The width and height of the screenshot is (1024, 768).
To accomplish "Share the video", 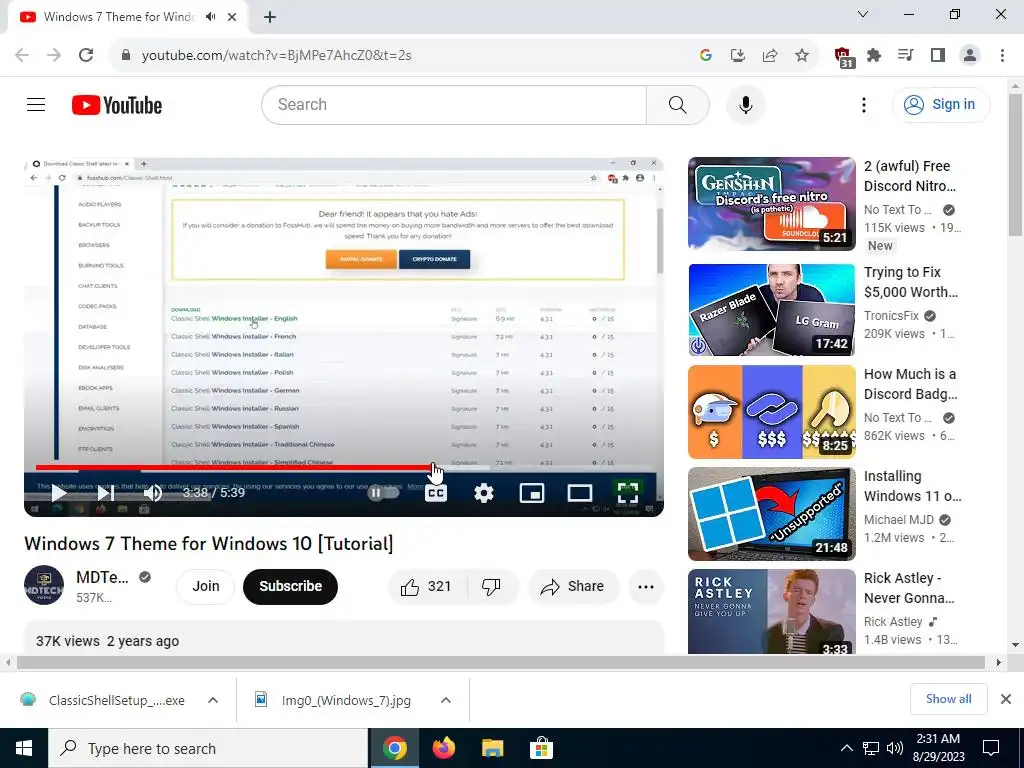I will coord(573,586).
